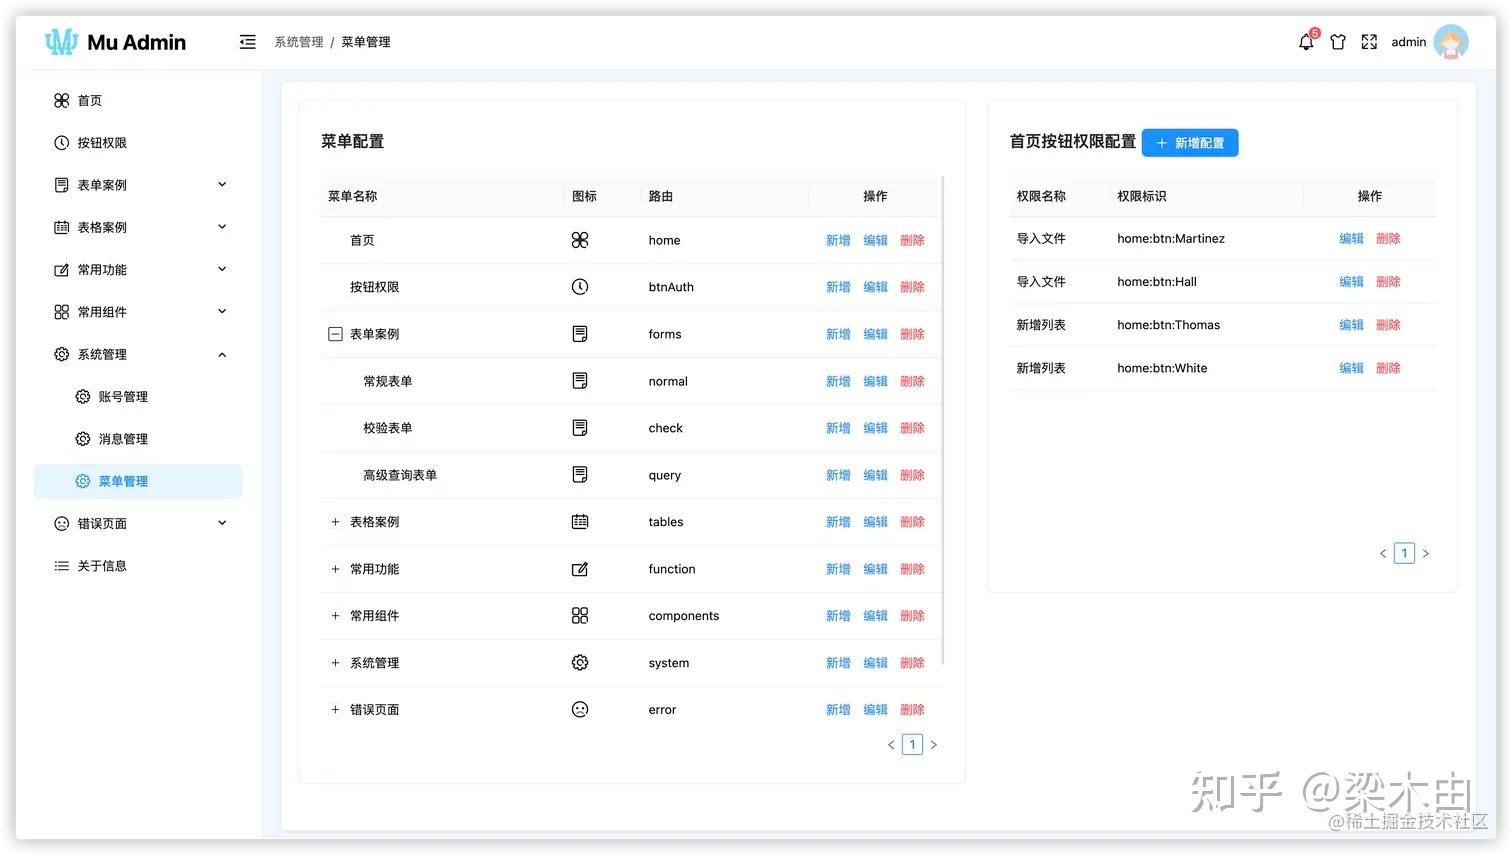Click the 常用组件 grid icon in sidebar
1512x855 pixels.
[60, 311]
